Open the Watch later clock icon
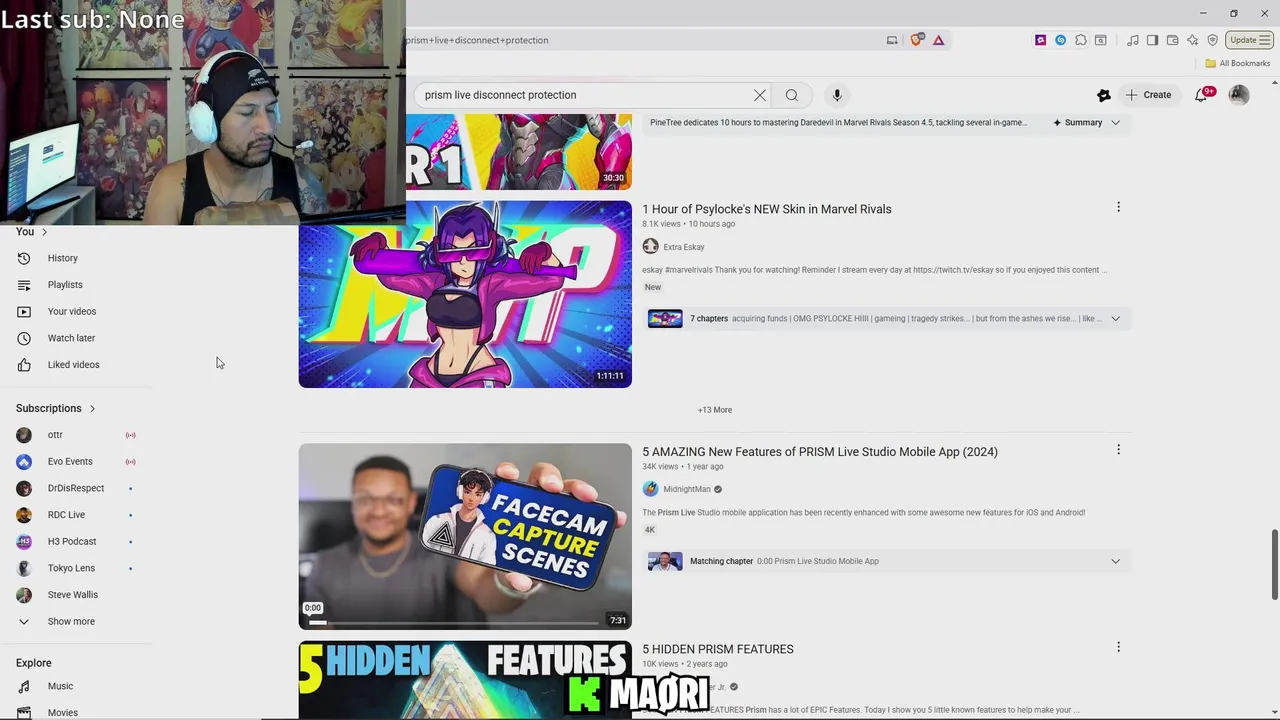The image size is (1280, 720). pyautogui.click(x=24, y=338)
